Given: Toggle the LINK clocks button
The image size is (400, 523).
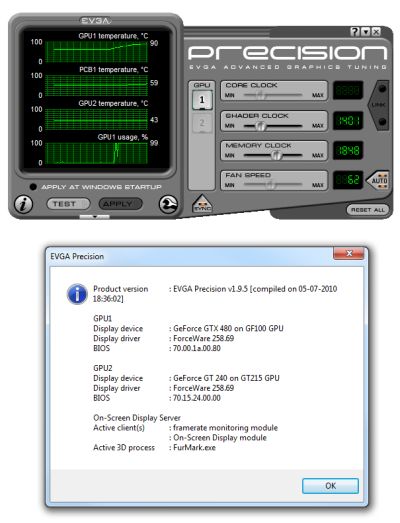Looking at the screenshot, I should [378, 105].
